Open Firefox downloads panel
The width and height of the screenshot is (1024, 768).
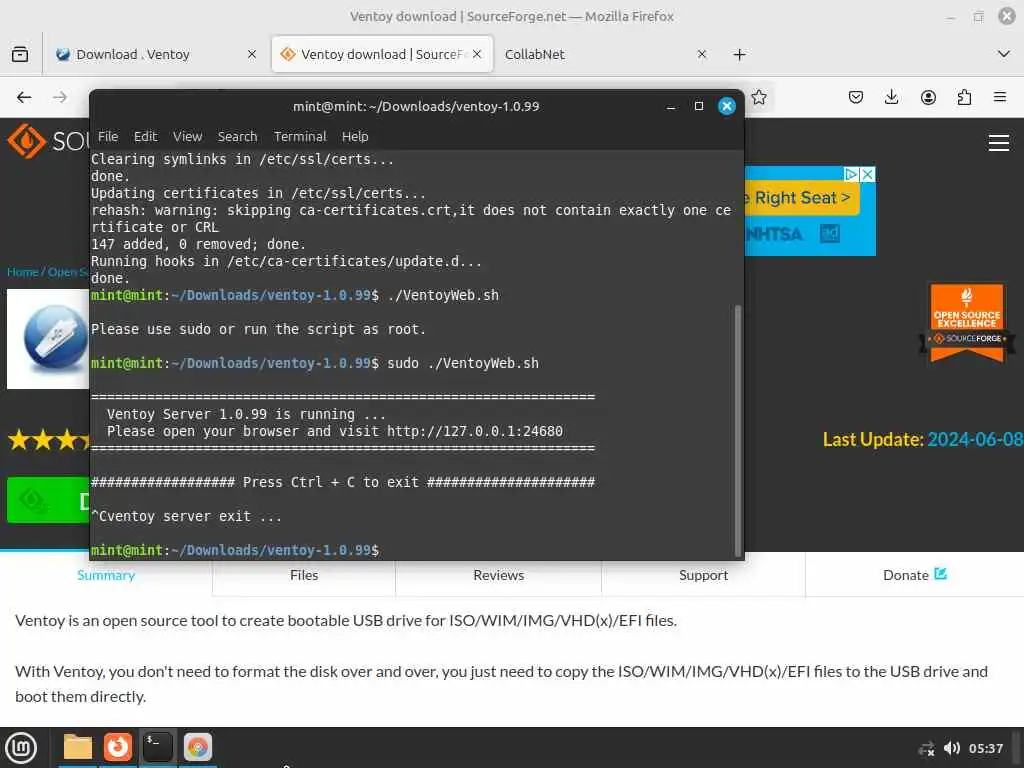[x=891, y=97]
